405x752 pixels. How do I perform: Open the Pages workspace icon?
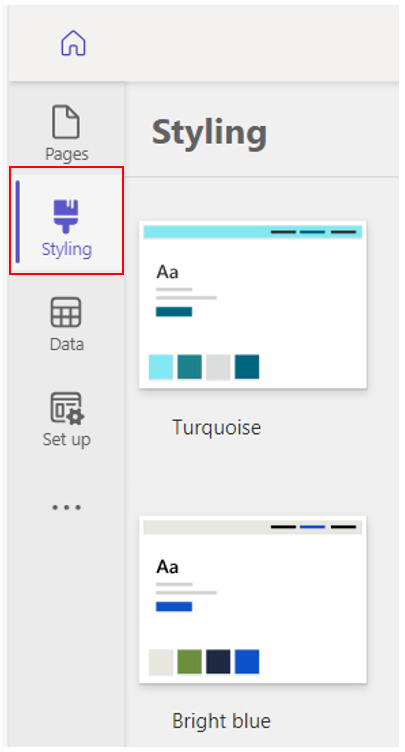pyautogui.click(x=66, y=123)
